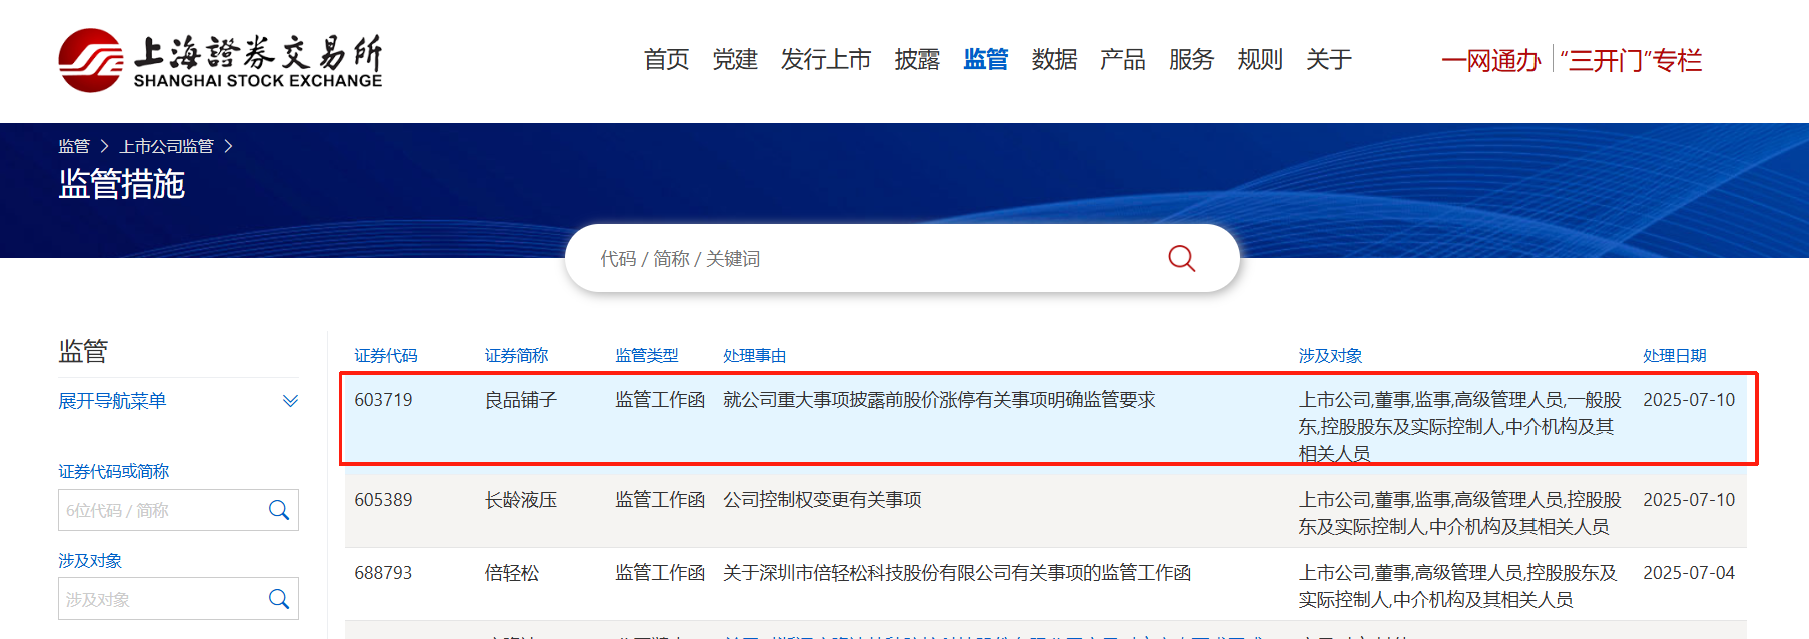
Task: Open the 产品 menu
Action: 1123,60
